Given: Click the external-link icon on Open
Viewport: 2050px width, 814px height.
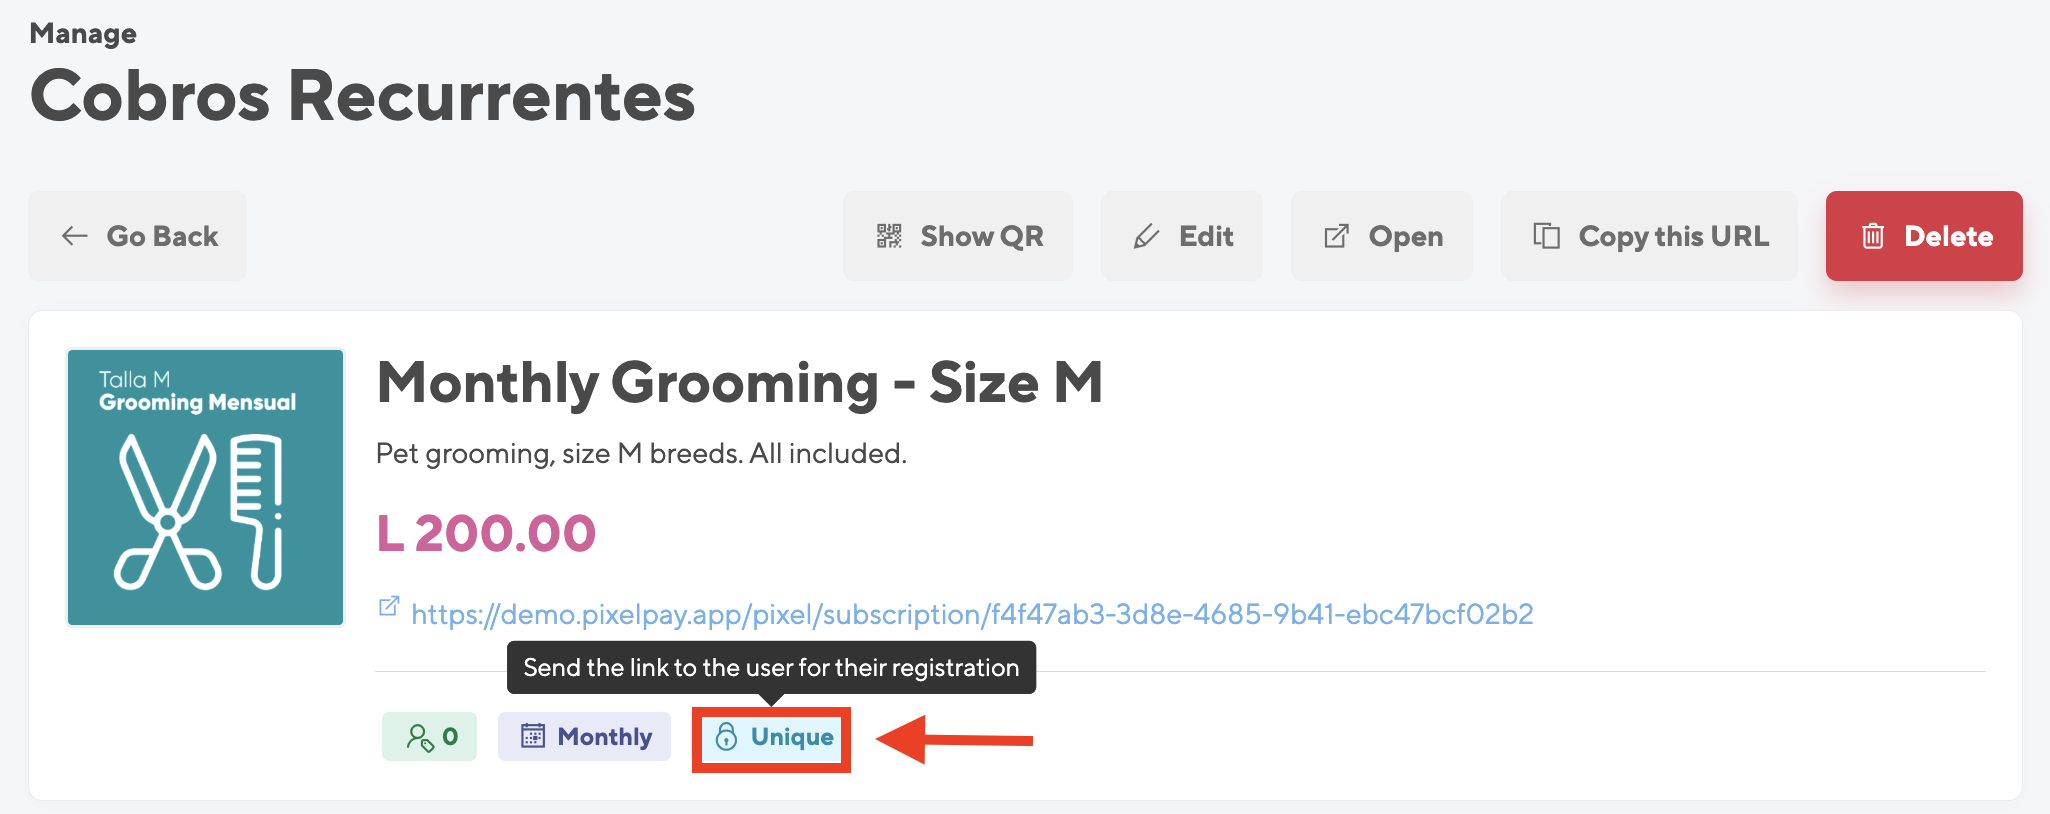Looking at the screenshot, I should coord(1336,236).
